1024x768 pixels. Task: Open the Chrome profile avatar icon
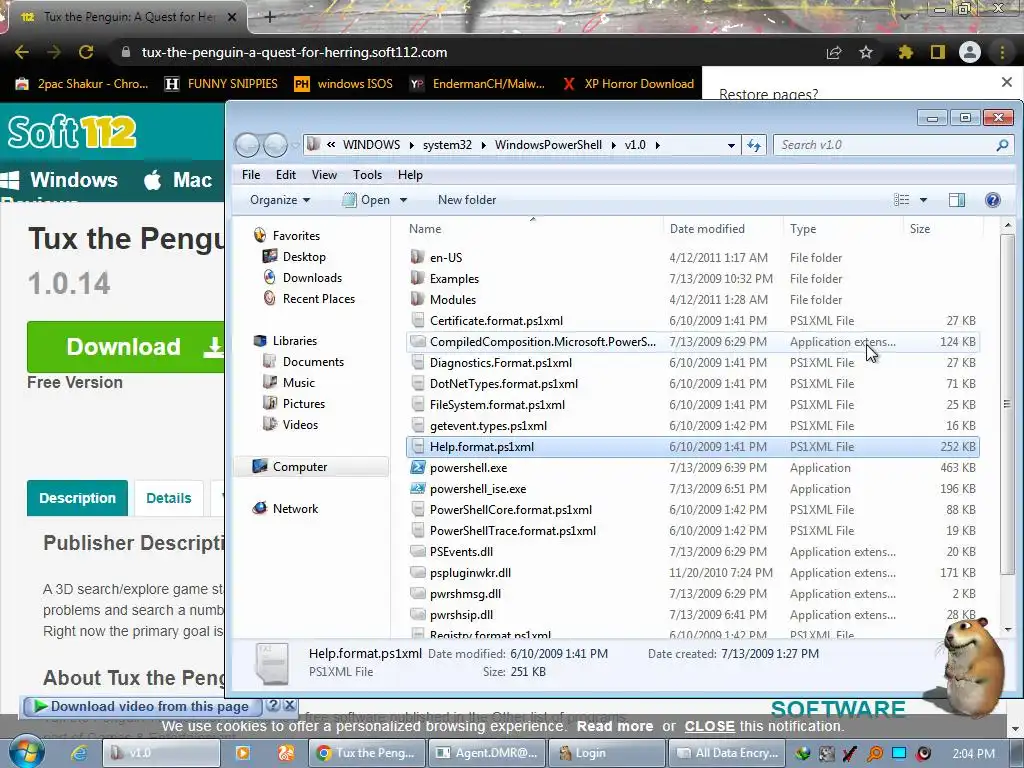pos(970,52)
